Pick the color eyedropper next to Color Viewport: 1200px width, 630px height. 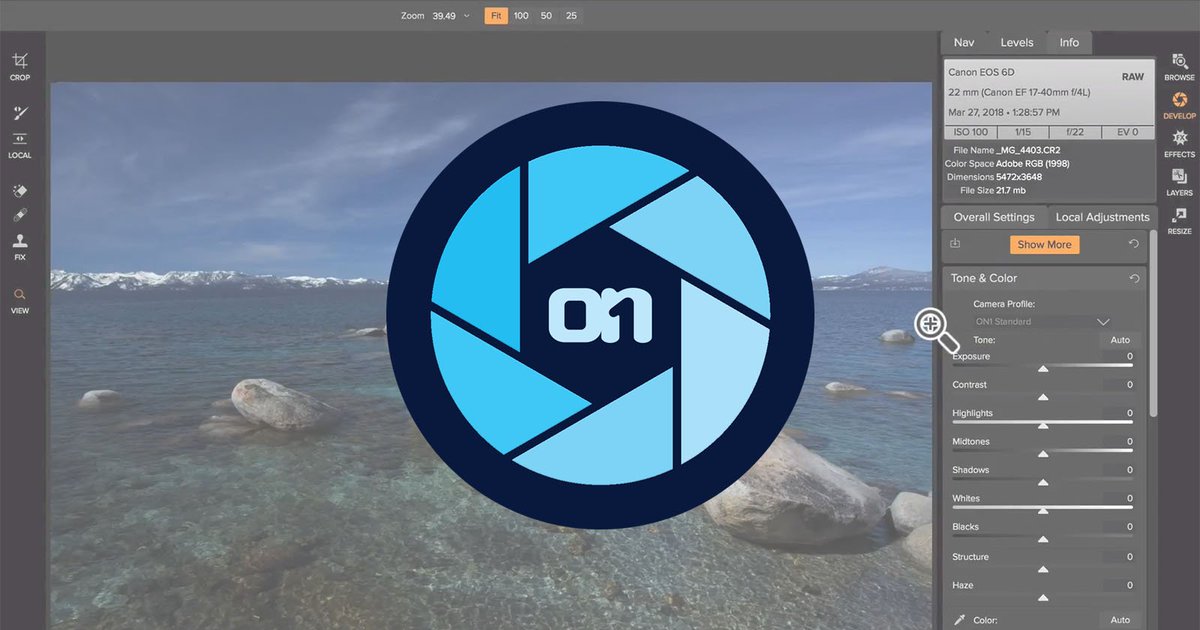click(x=960, y=620)
